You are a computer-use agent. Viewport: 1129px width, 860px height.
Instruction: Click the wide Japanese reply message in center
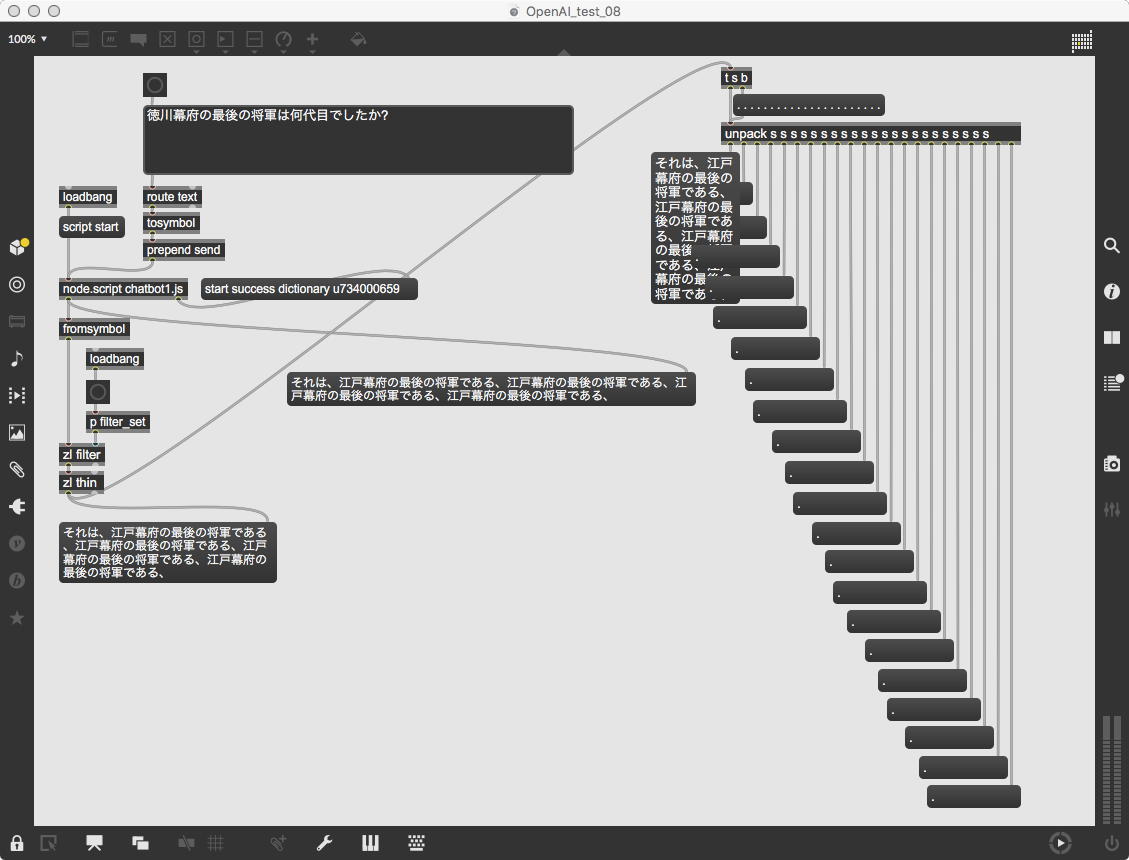(491, 389)
